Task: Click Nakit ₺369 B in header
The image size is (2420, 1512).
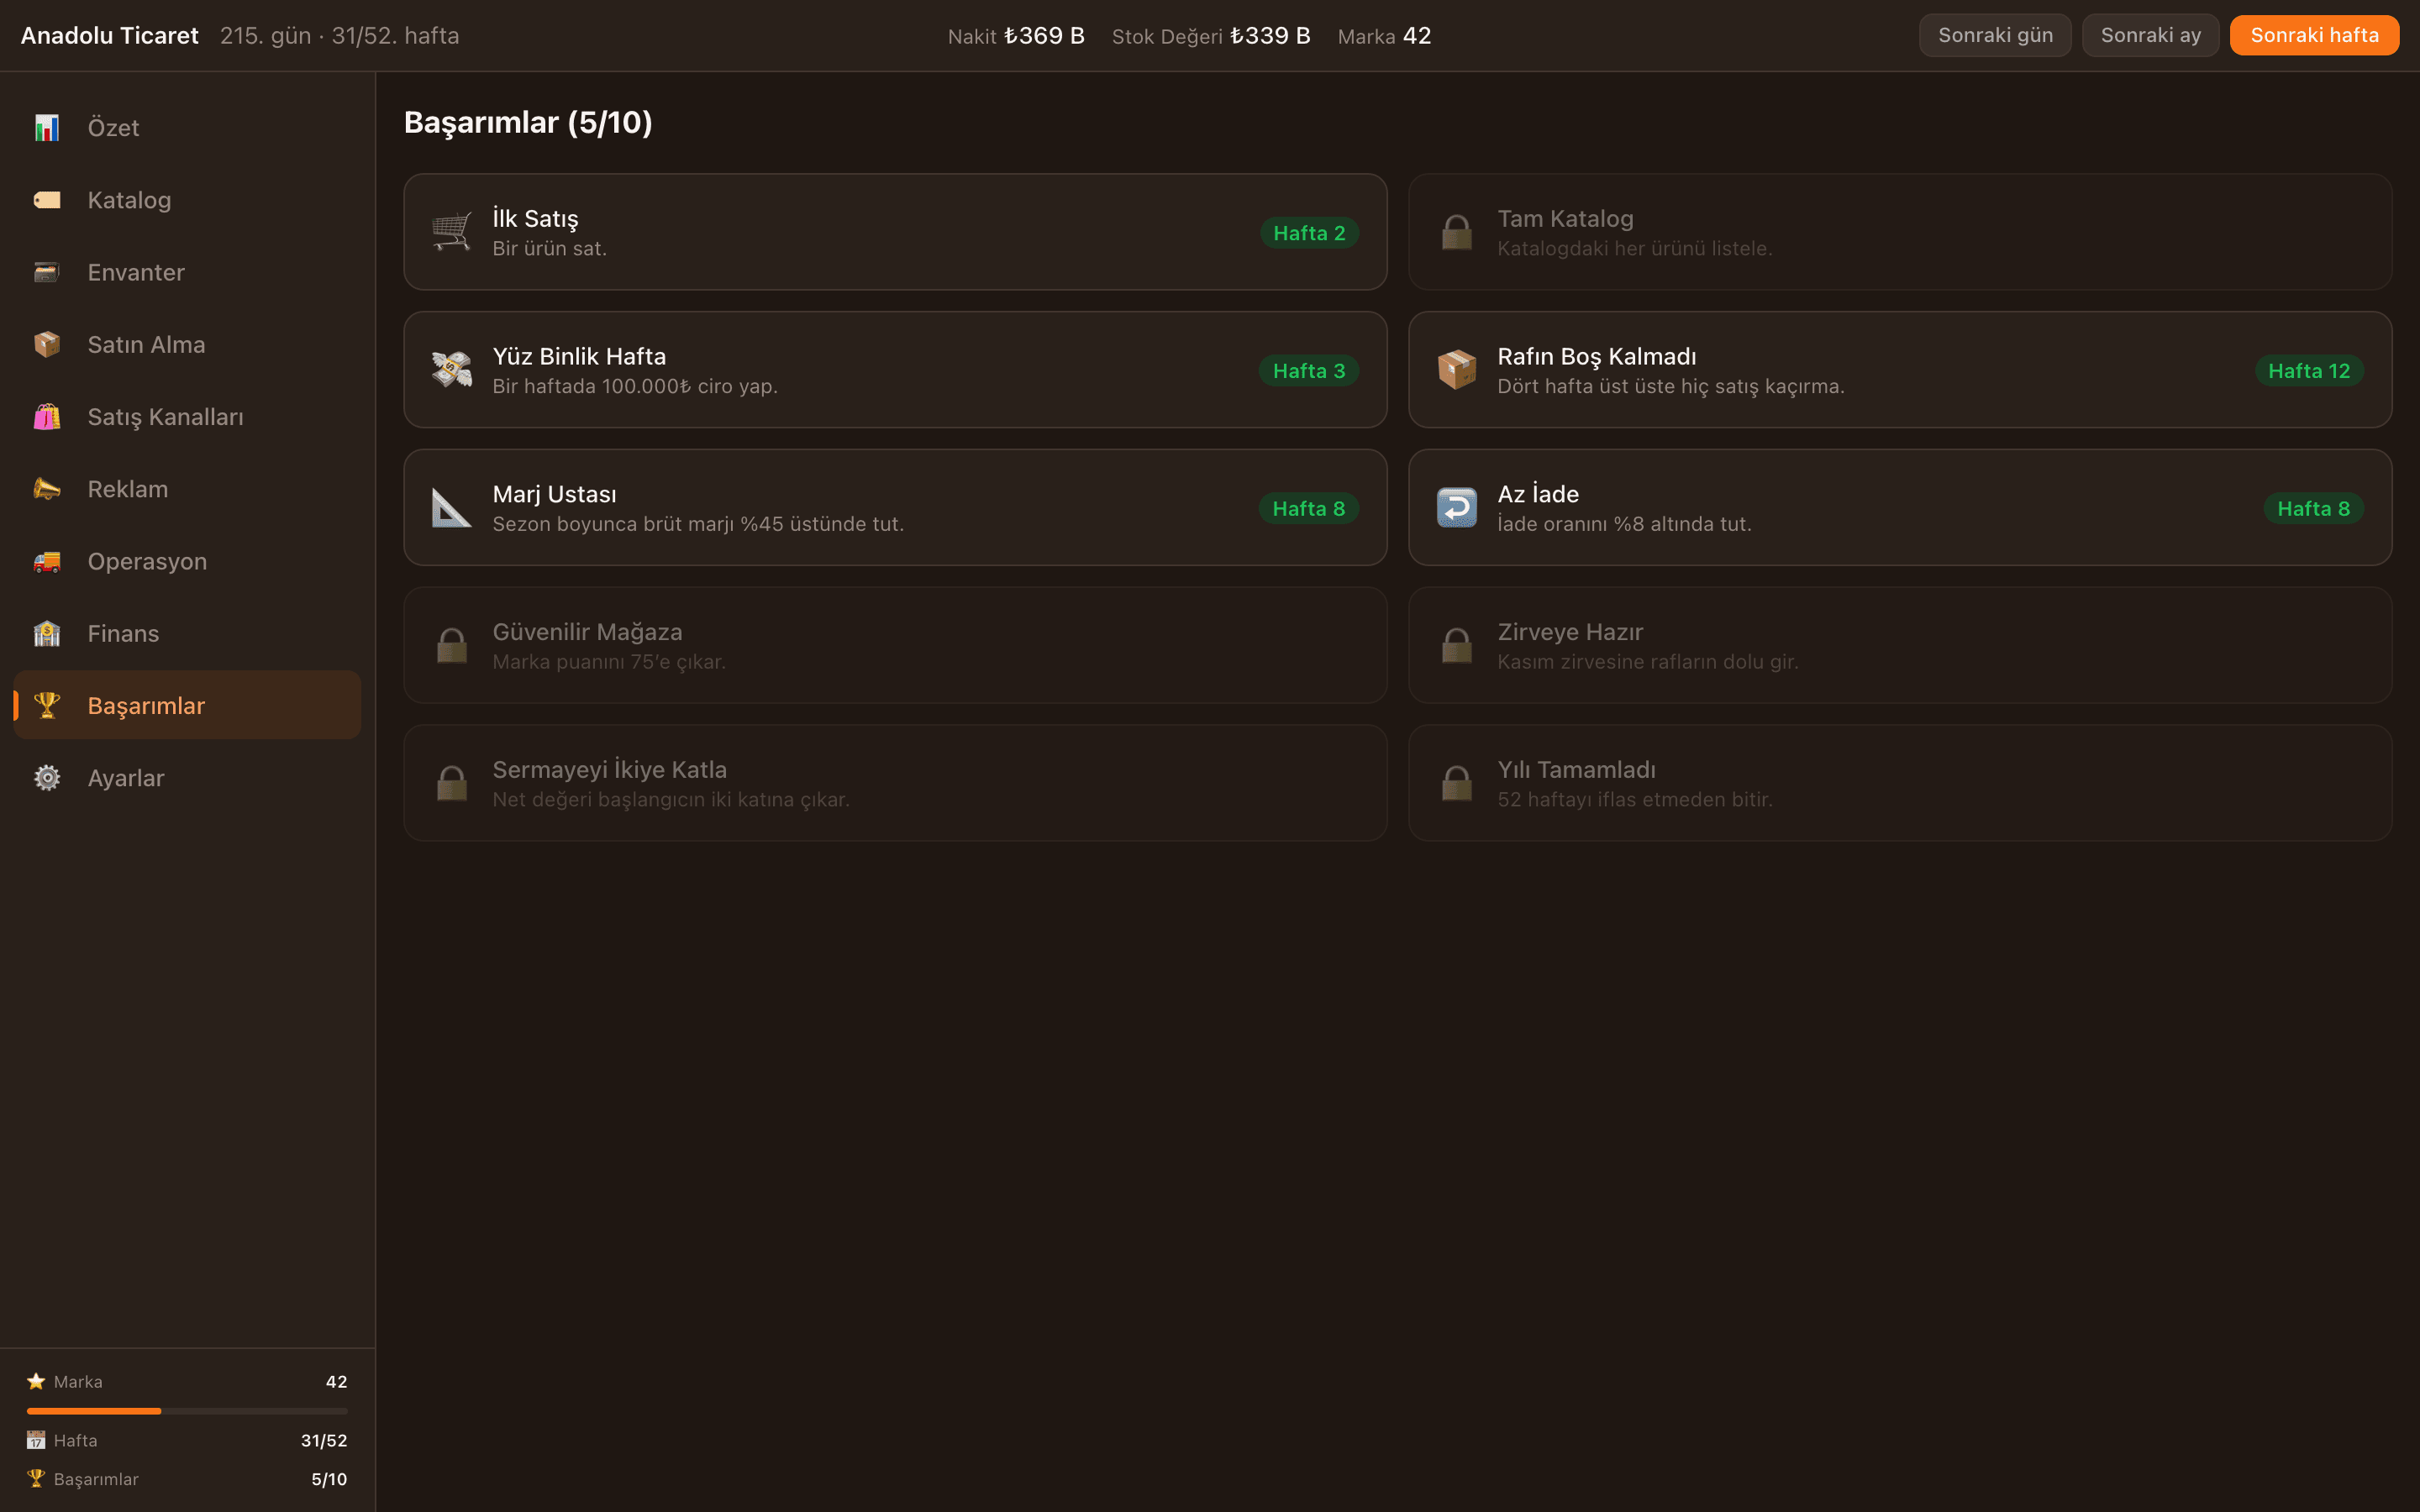Action: pyautogui.click(x=1016, y=36)
